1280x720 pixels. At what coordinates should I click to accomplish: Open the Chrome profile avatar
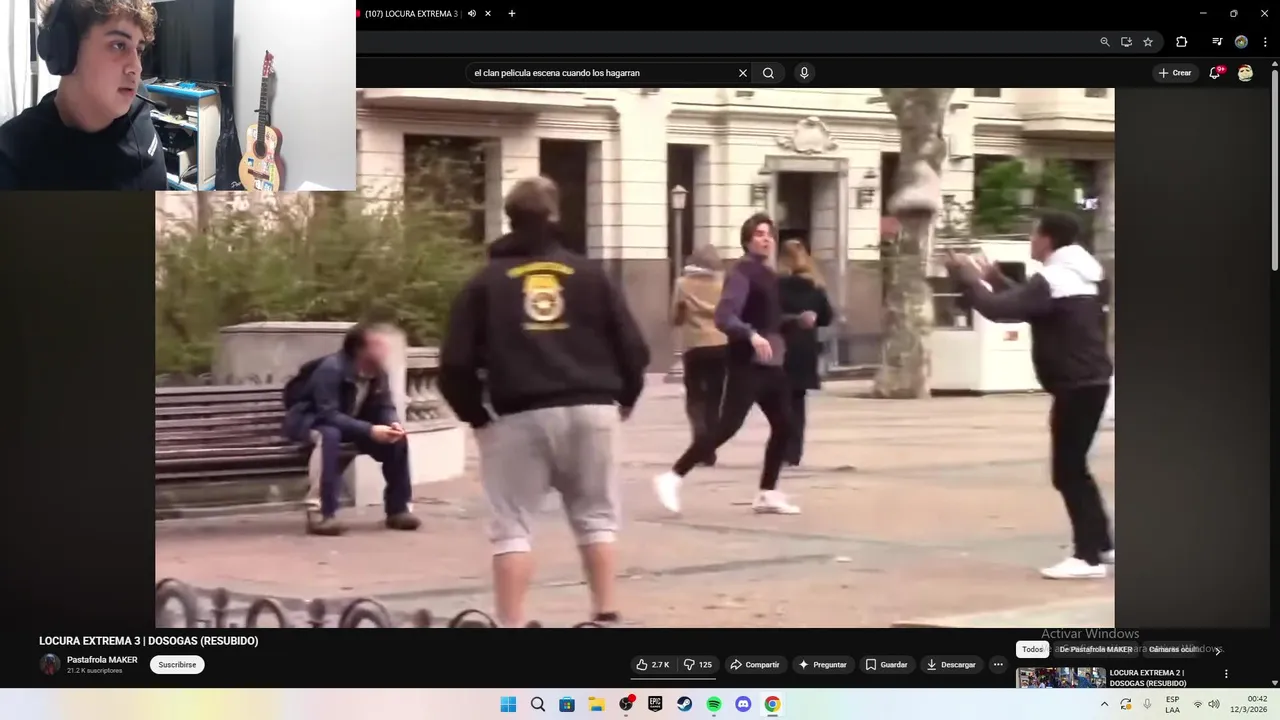point(1241,42)
